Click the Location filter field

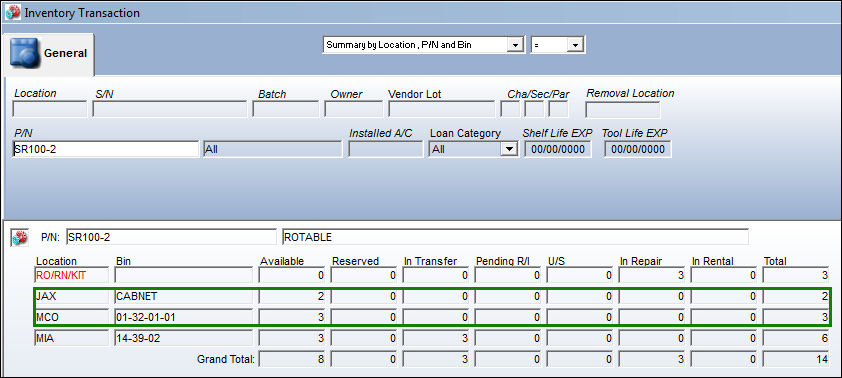click(x=49, y=110)
